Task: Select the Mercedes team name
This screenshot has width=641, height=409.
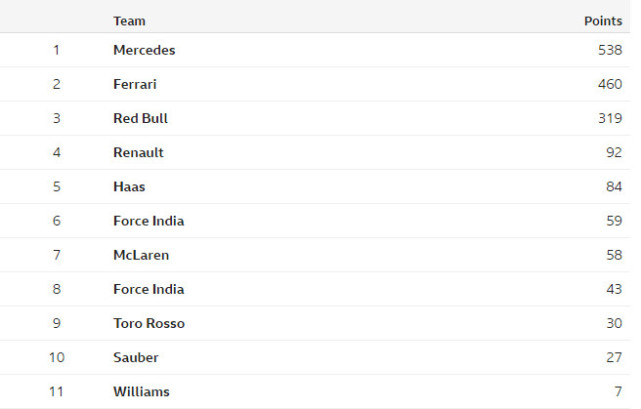Action: (144, 50)
